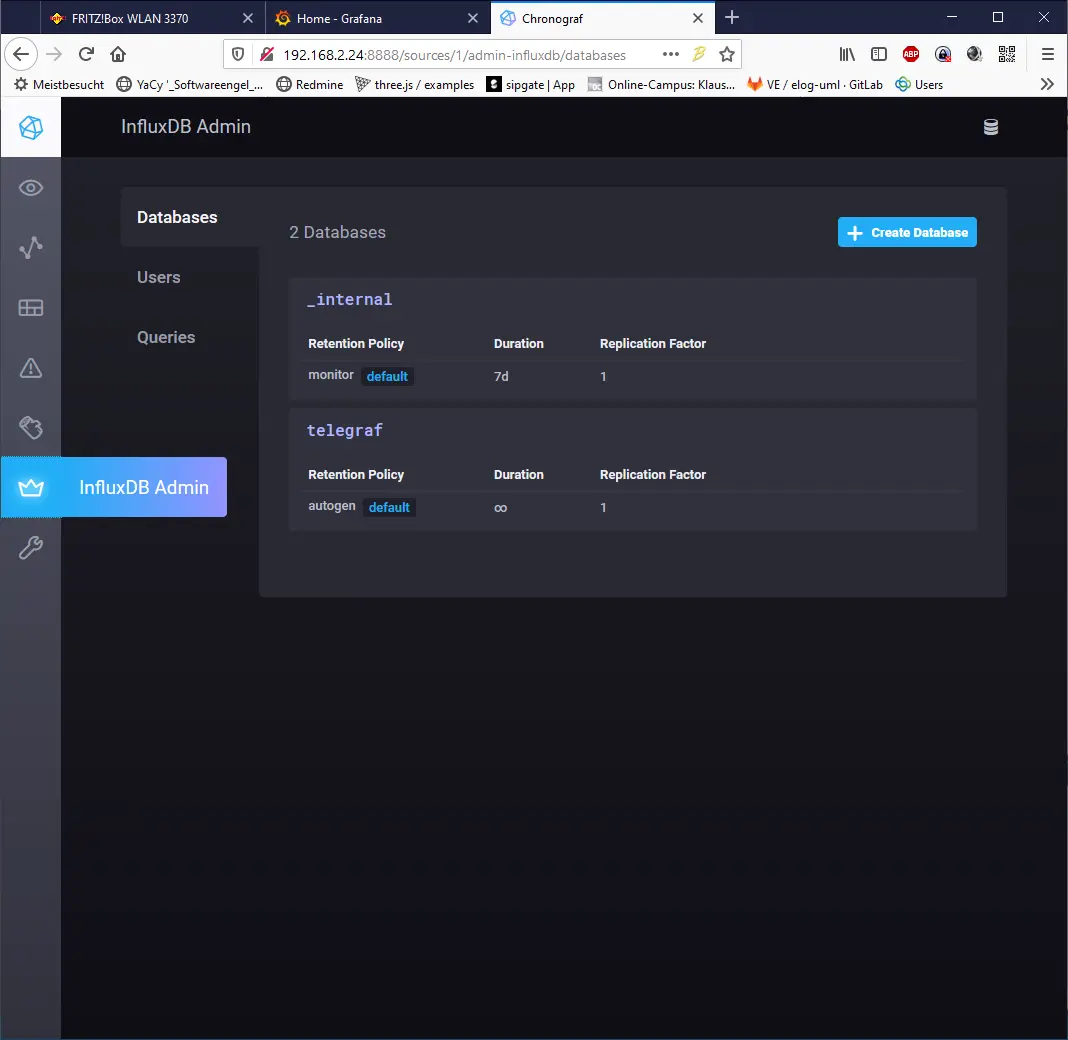Toggle the default retention policy for monitor
This screenshot has width=1068, height=1040.
[387, 376]
